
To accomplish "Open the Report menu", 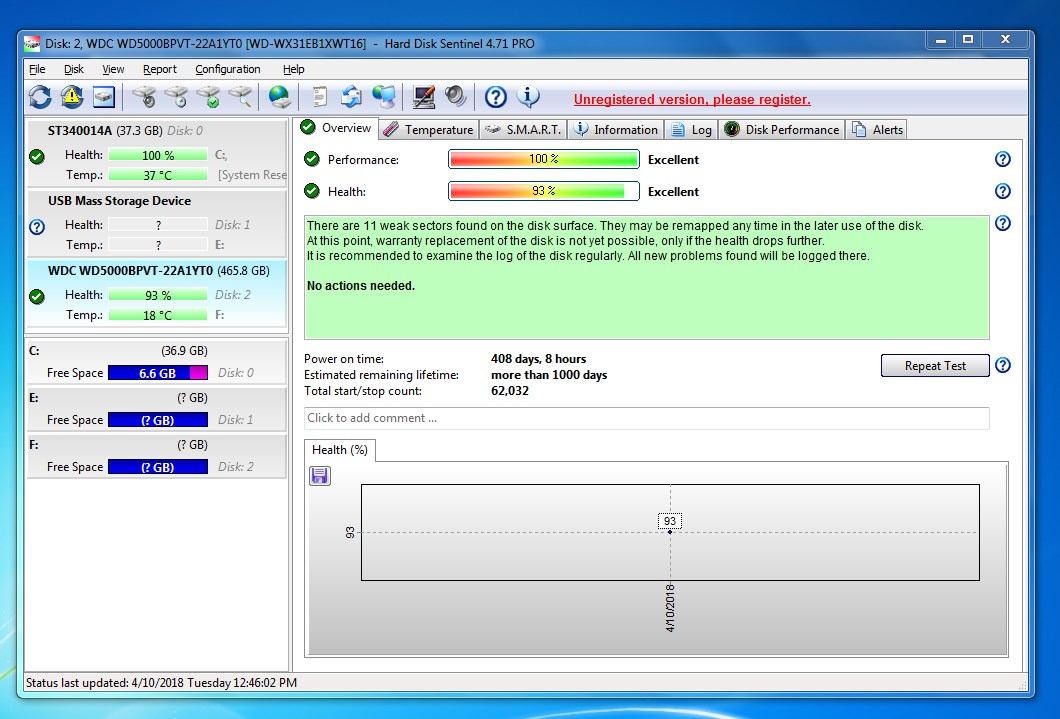I will [x=160, y=69].
